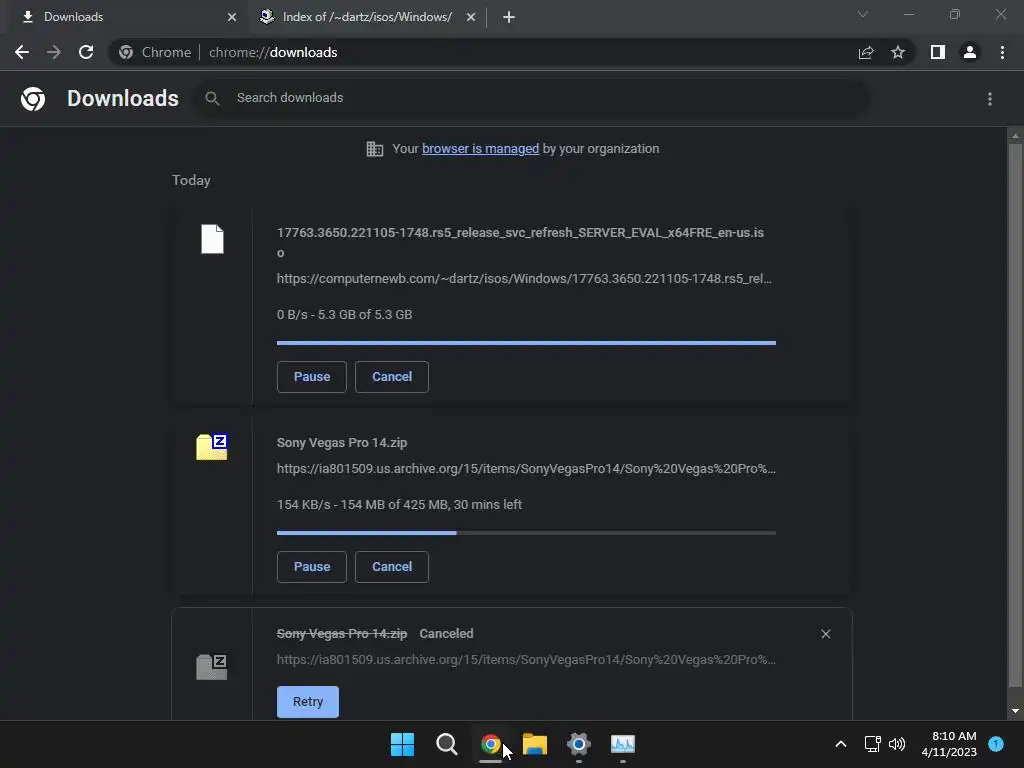The width and height of the screenshot is (1024, 768).
Task: Click the vertical page scrollbar thumb
Action: (1015, 415)
